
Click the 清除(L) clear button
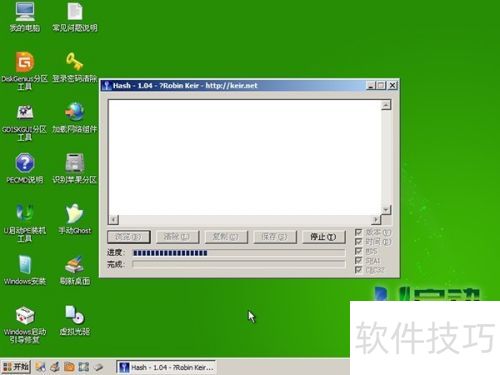177,237
